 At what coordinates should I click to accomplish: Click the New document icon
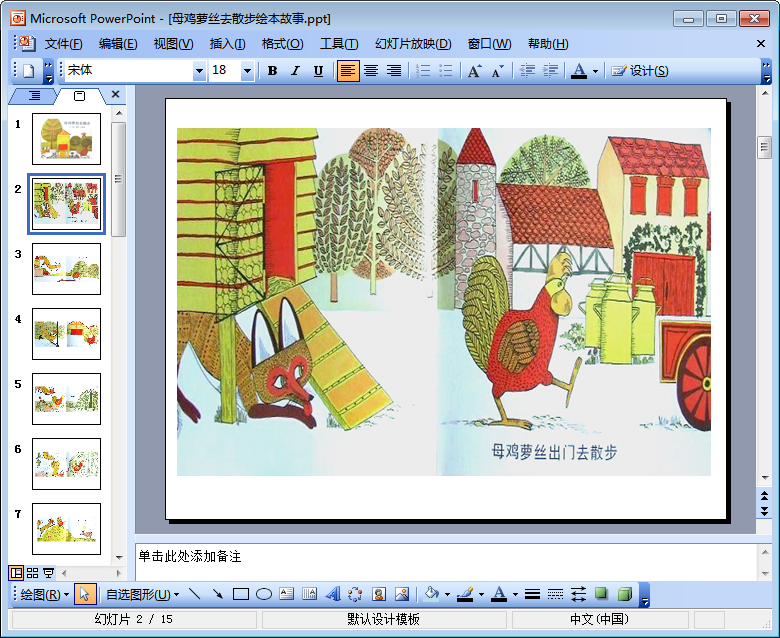coord(28,71)
